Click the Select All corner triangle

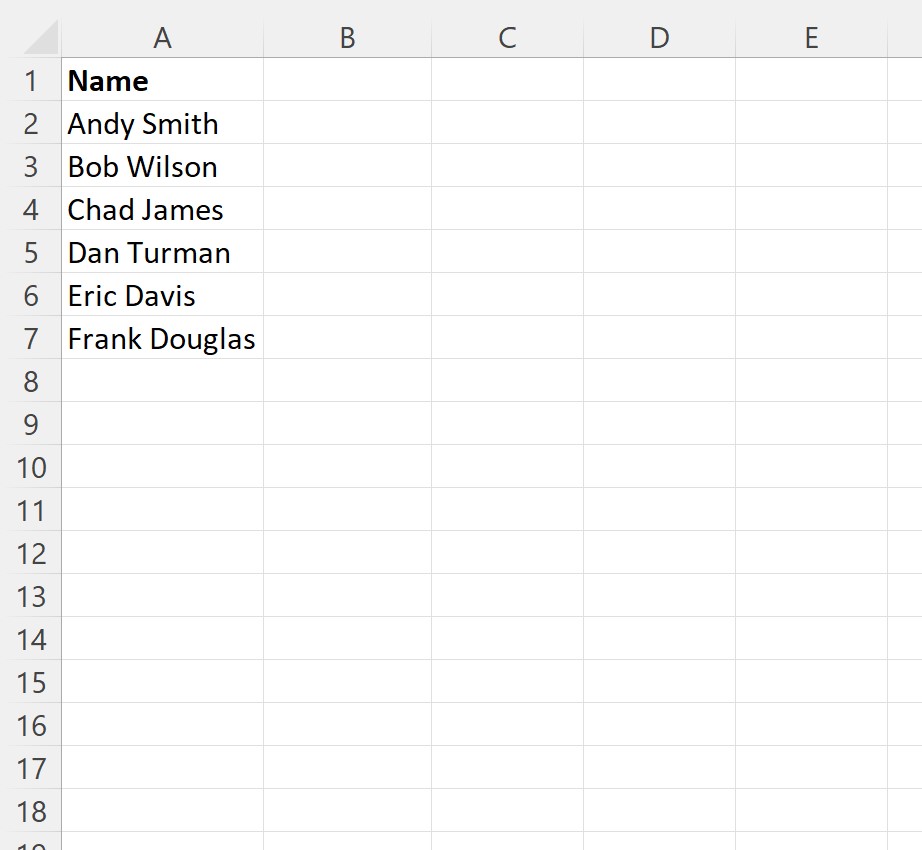[x=33, y=37]
